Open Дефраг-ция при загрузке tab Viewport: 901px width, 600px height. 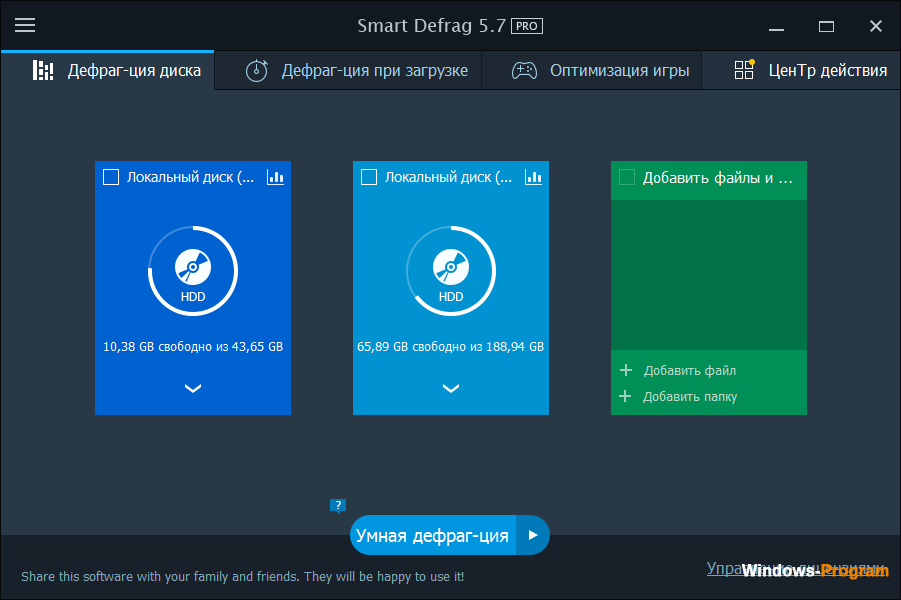tap(348, 71)
